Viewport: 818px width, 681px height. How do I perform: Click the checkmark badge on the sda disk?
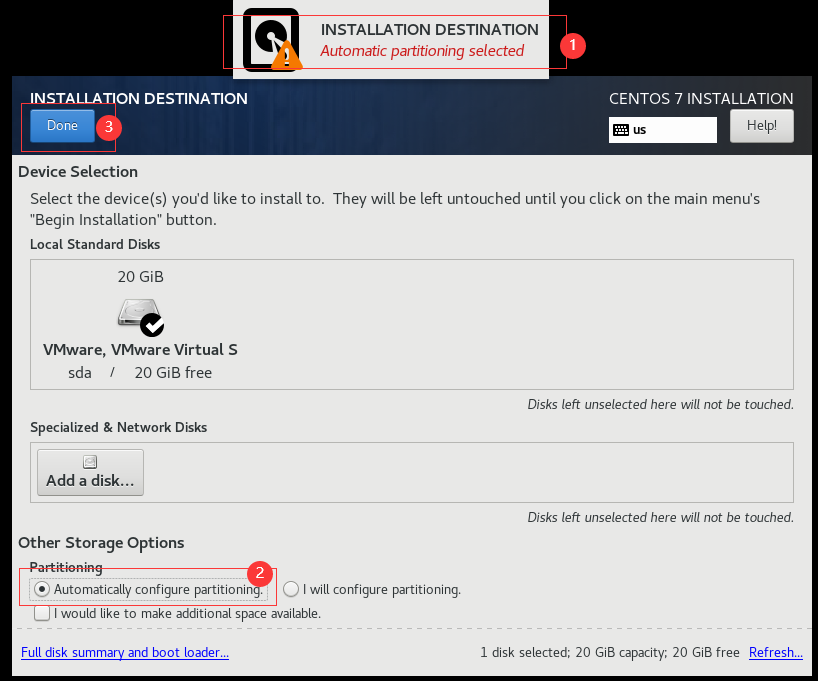pos(152,323)
